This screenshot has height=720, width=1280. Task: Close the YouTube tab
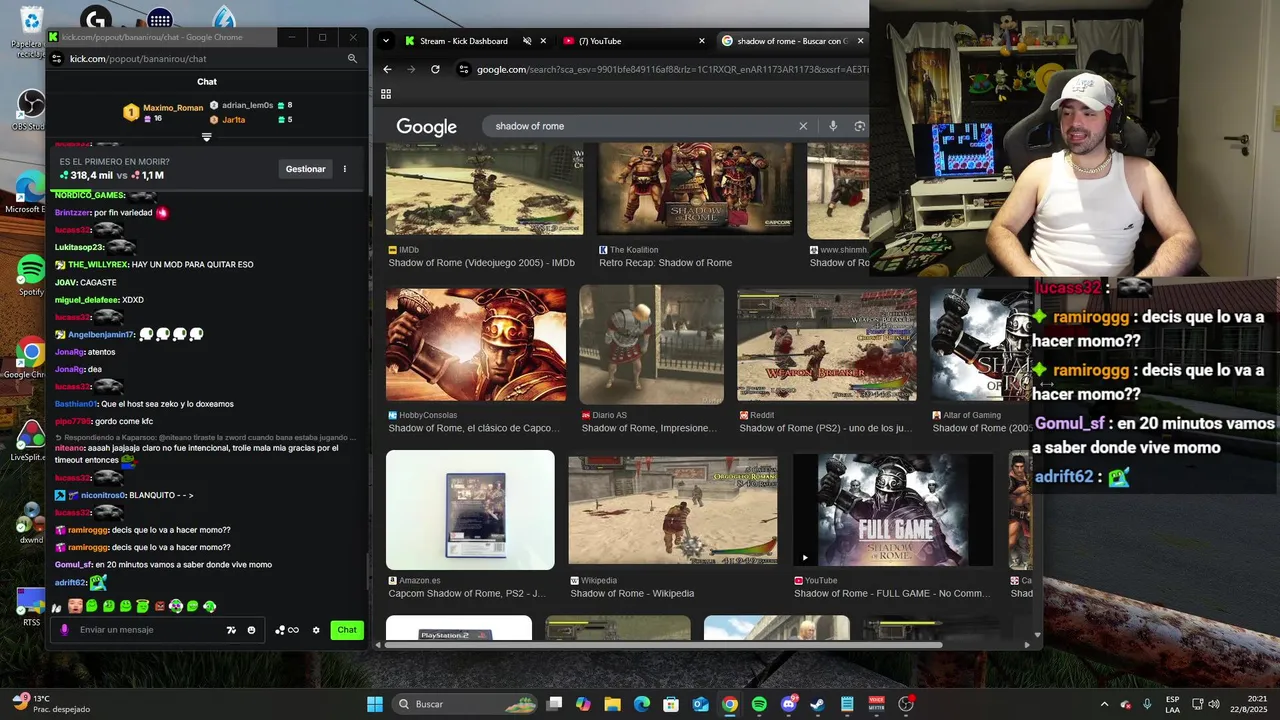point(701,41)
